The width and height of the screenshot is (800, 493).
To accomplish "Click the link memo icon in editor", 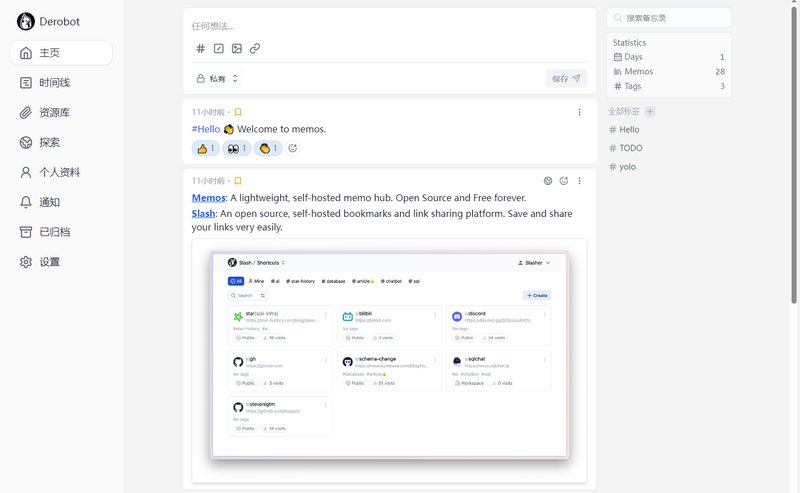I will tap(255, 48).
